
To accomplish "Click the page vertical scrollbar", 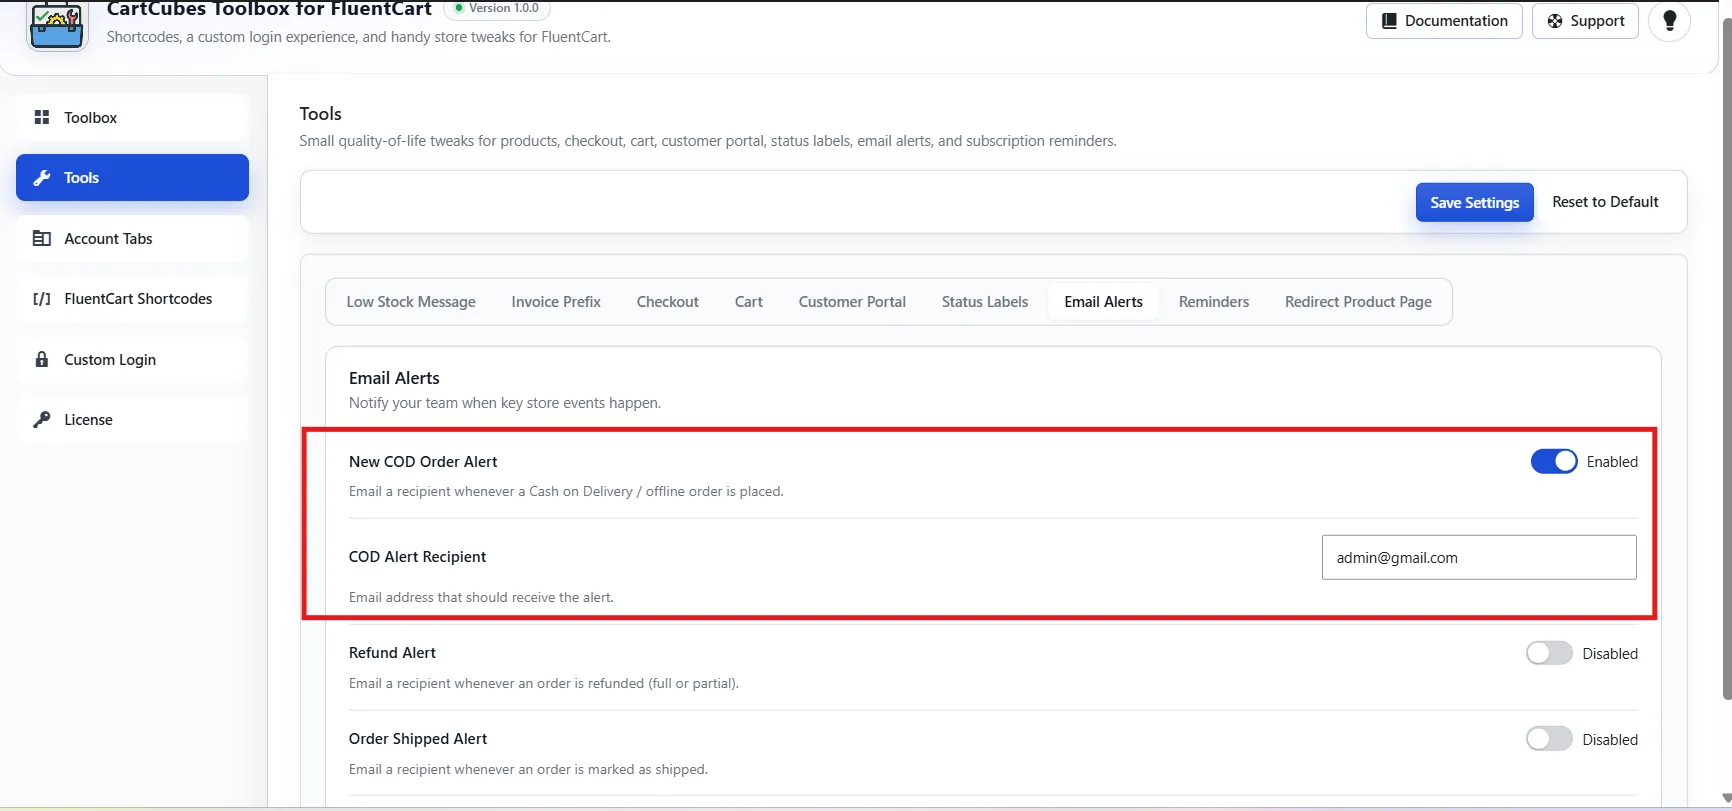I will point(1726,360).
